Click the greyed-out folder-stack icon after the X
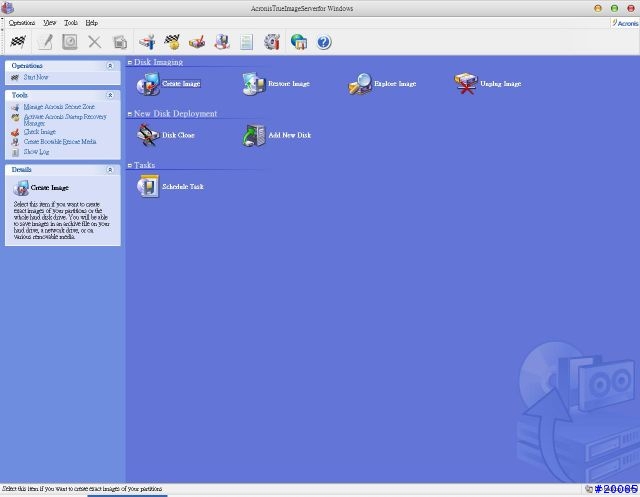Image resolution: width=640 pixels, height=497 pixels. pos(120,42)
